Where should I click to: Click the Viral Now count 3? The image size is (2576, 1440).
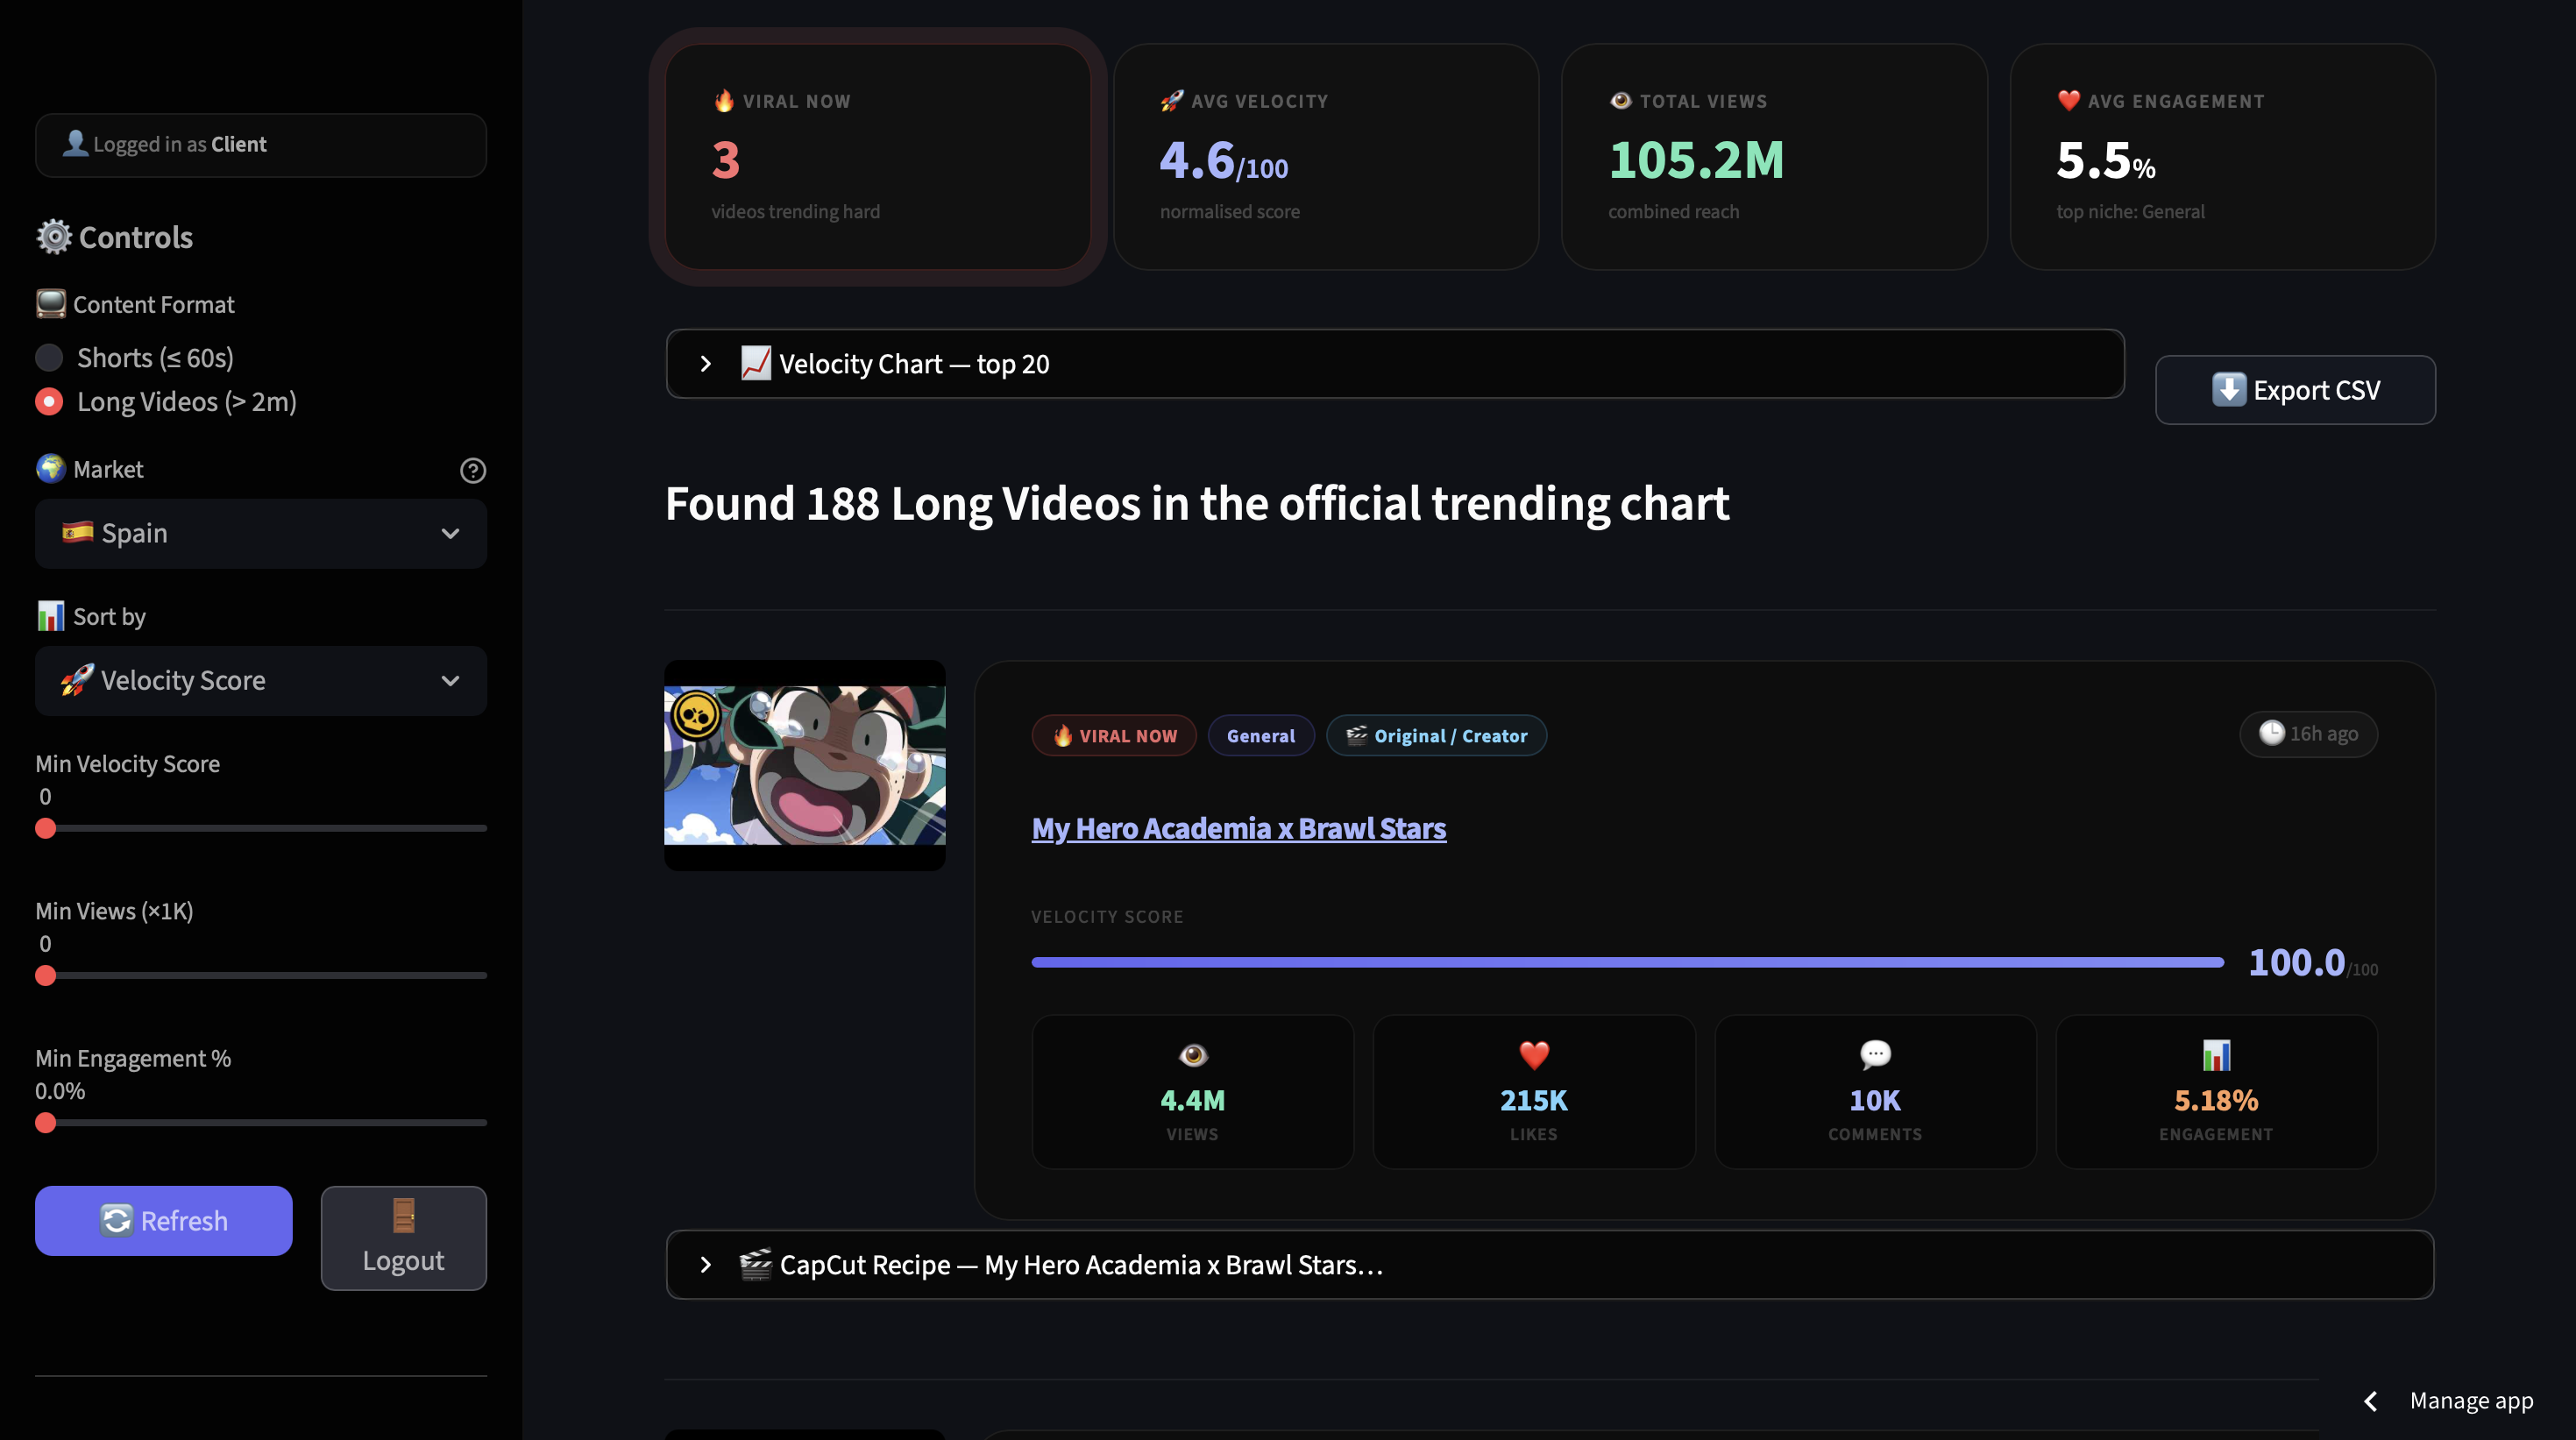[725, 160]
